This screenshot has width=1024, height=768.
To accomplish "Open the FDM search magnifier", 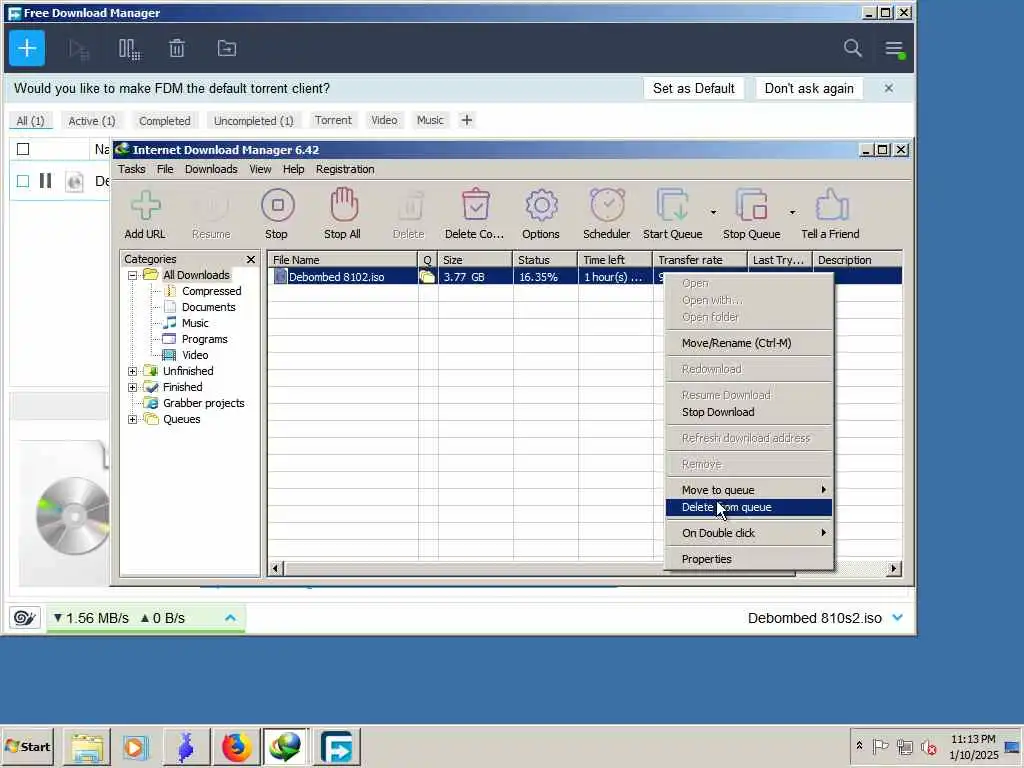I will (x=852, y=48).
